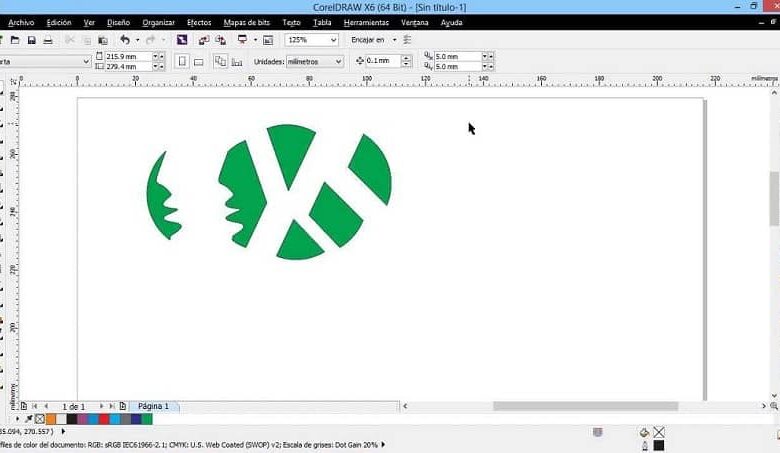Open the Diseño menu
Viewport: 780px width, 453px height.
[118, 22]
